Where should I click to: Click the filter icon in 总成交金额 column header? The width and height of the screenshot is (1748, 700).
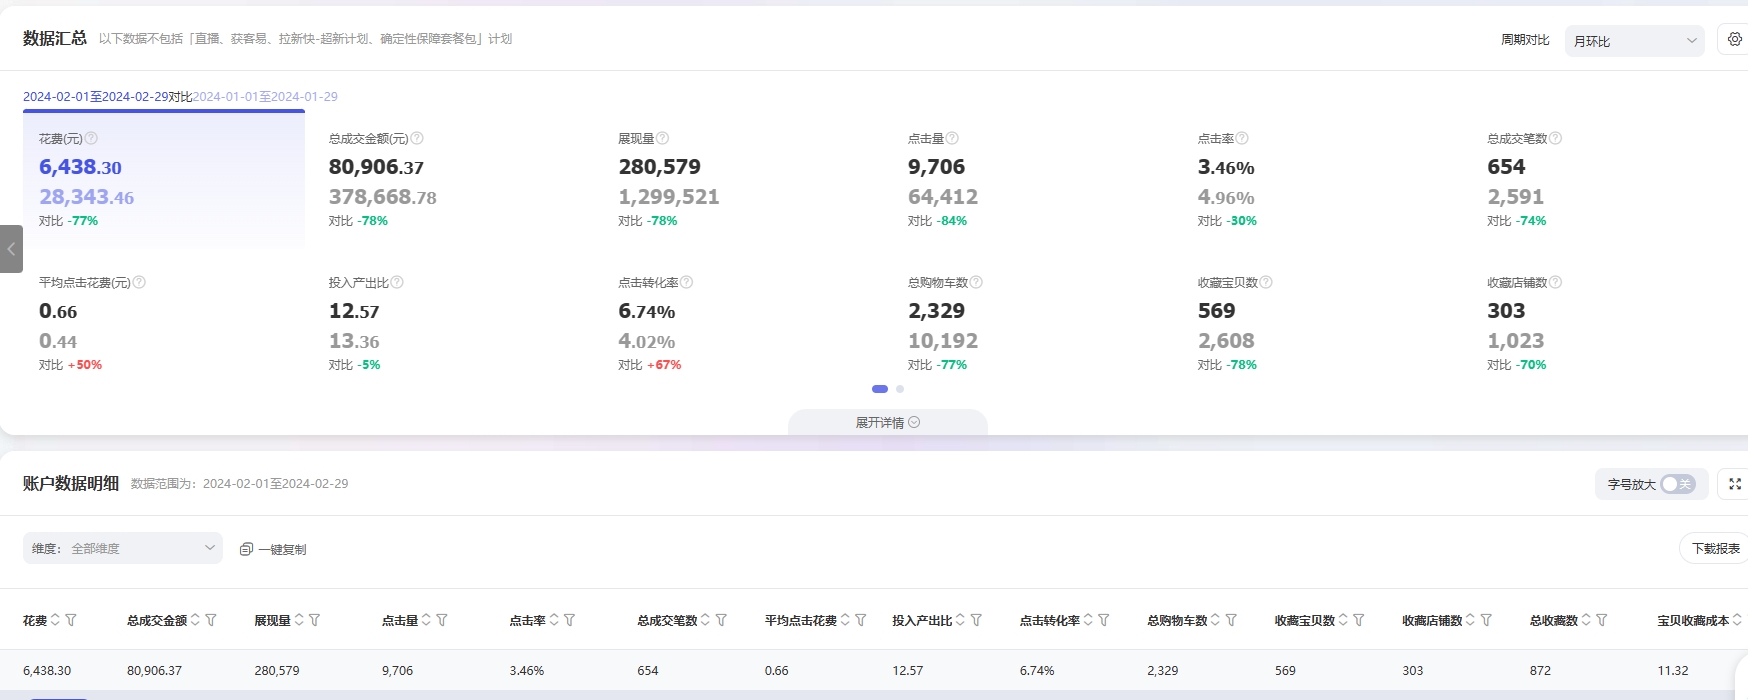tap(211, 621)
